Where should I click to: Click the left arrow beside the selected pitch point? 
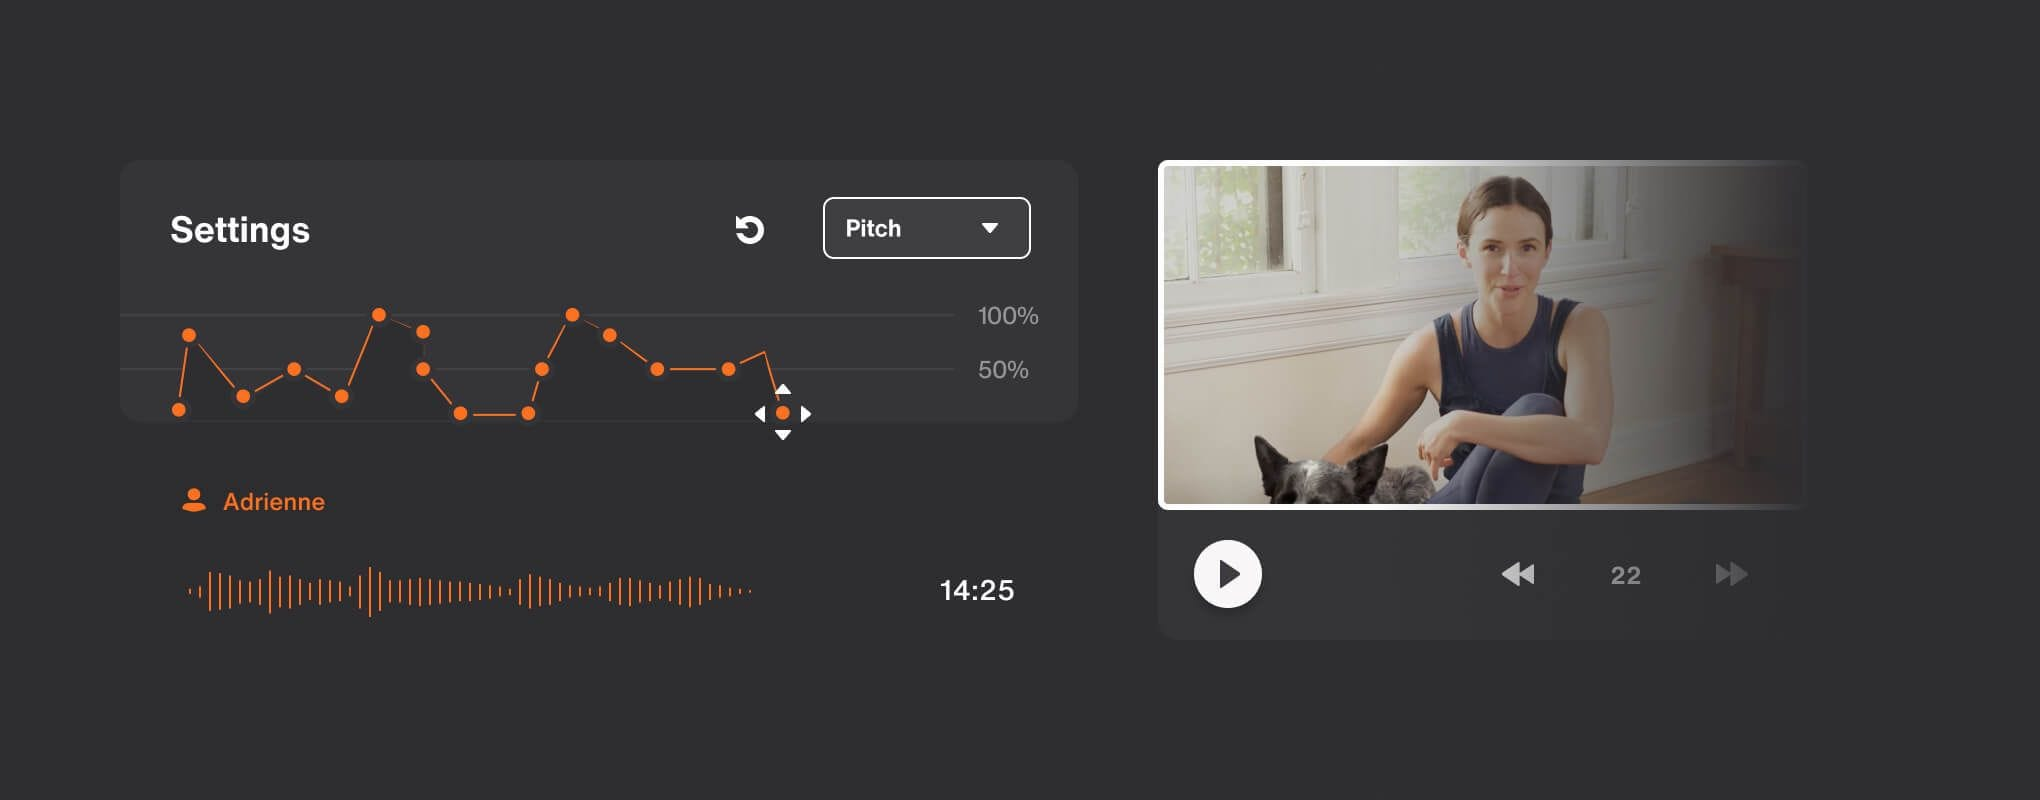[760, 413]
